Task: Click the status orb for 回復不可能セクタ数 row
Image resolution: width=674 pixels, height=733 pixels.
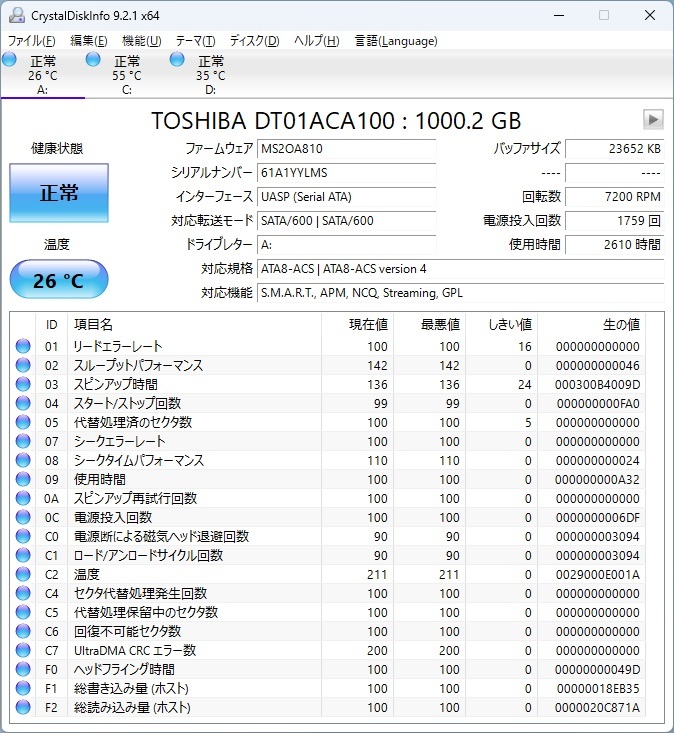Action: tap(23, 631)
